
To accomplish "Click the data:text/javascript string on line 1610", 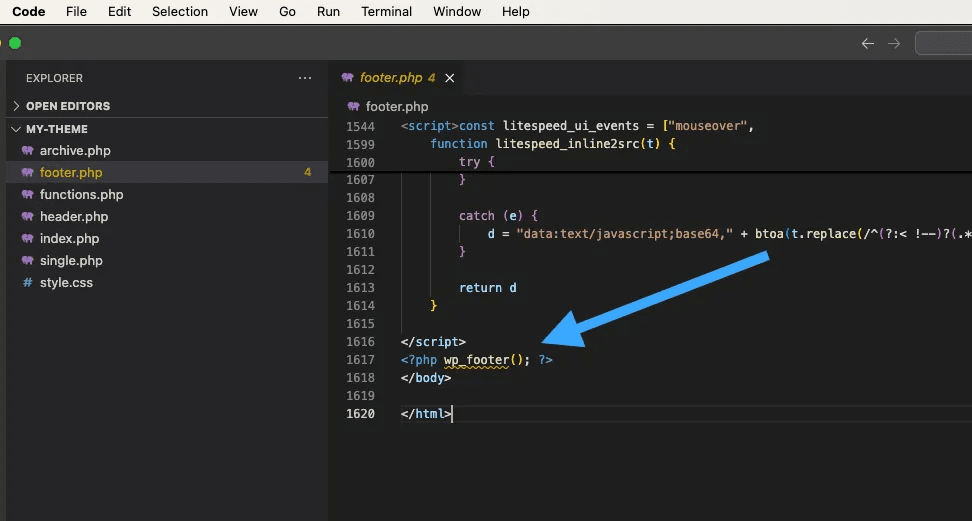I will coord(625,234).
